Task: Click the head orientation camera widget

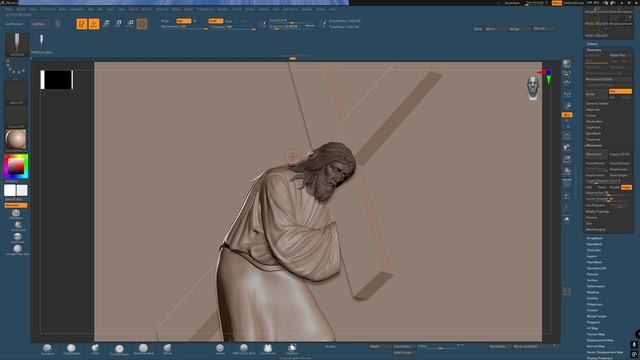Action: (x=533, y=87)
